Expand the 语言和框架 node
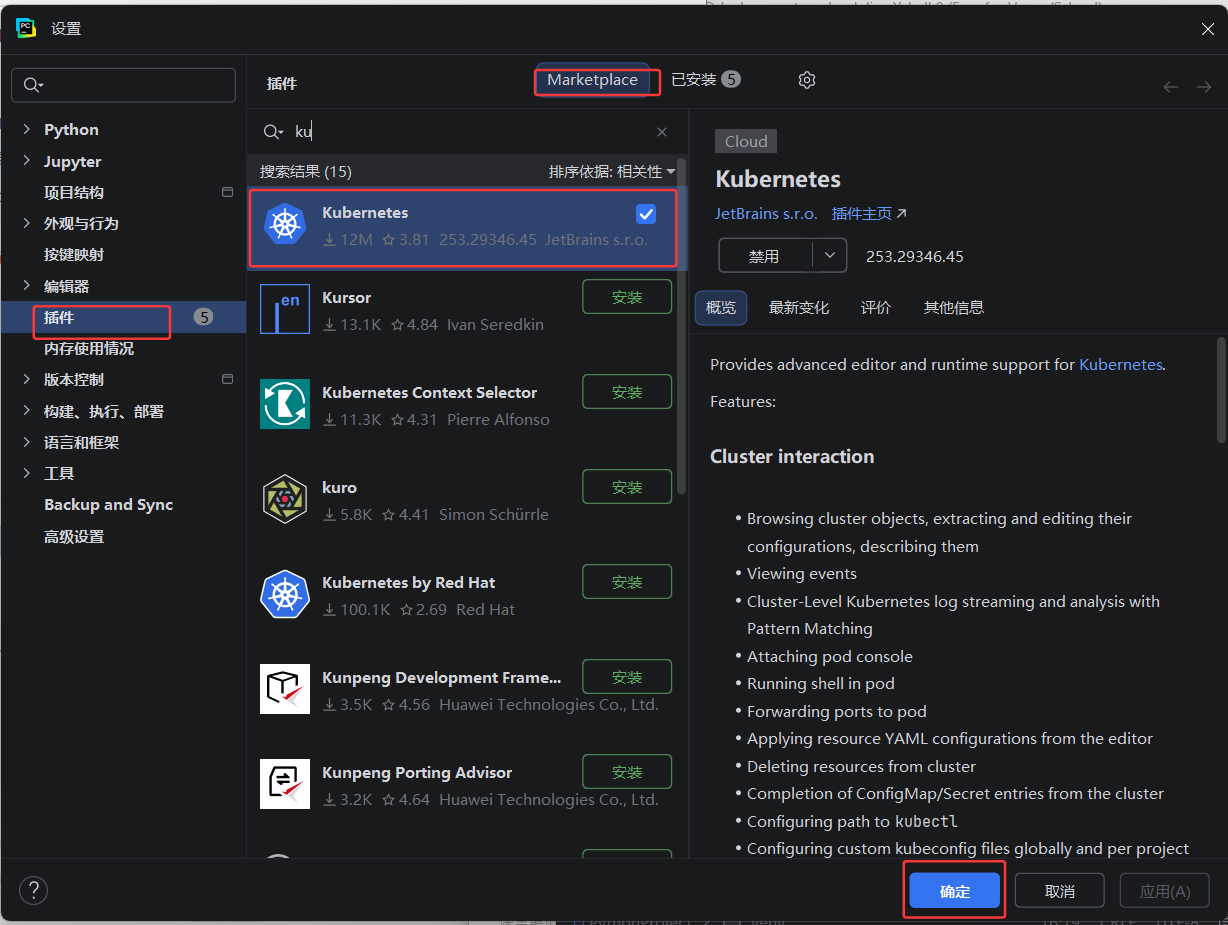This screenshot has height=925, width=1228. click(x=27, y=442)
